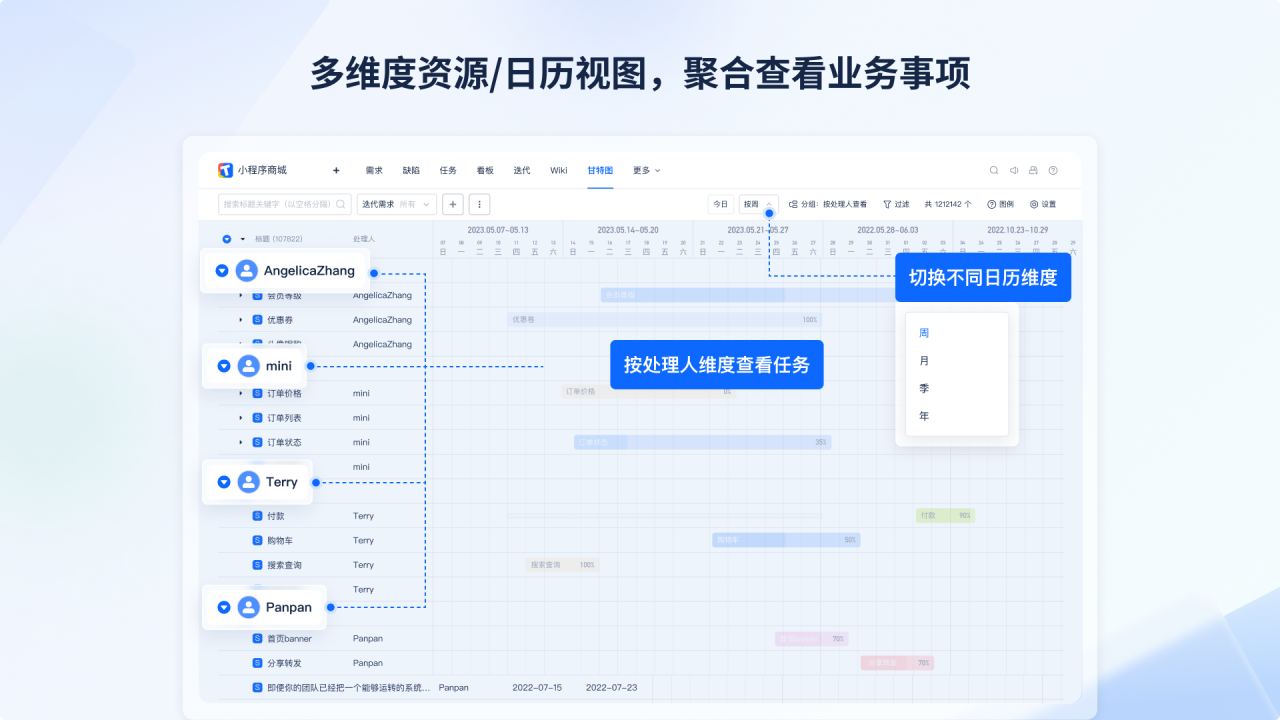Viewport: 1280px width, 720px height.
Task: Open the 更多 menu in navigation
Action: 646,170
